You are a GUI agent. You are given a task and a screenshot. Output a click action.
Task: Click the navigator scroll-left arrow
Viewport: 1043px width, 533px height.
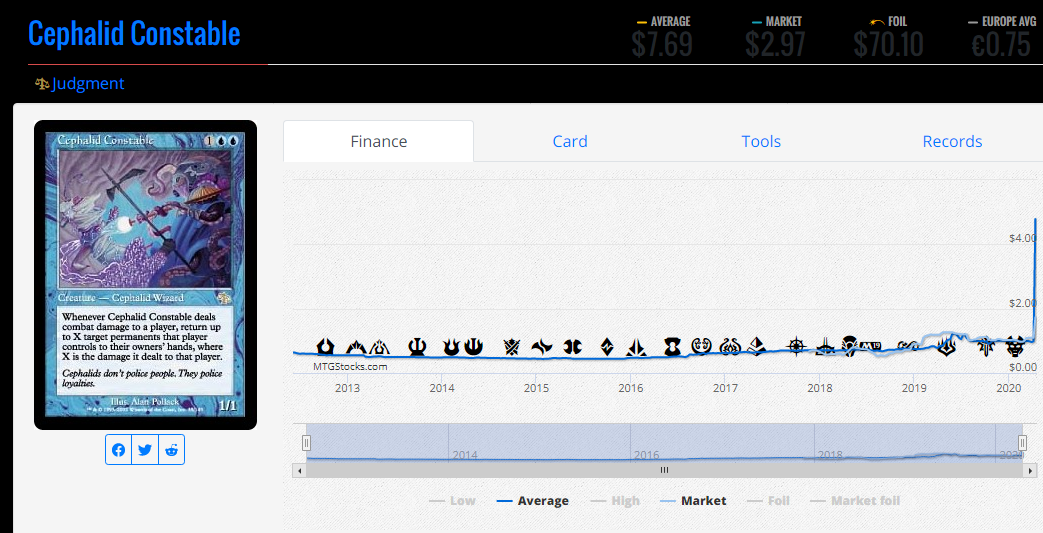[299, 470]
